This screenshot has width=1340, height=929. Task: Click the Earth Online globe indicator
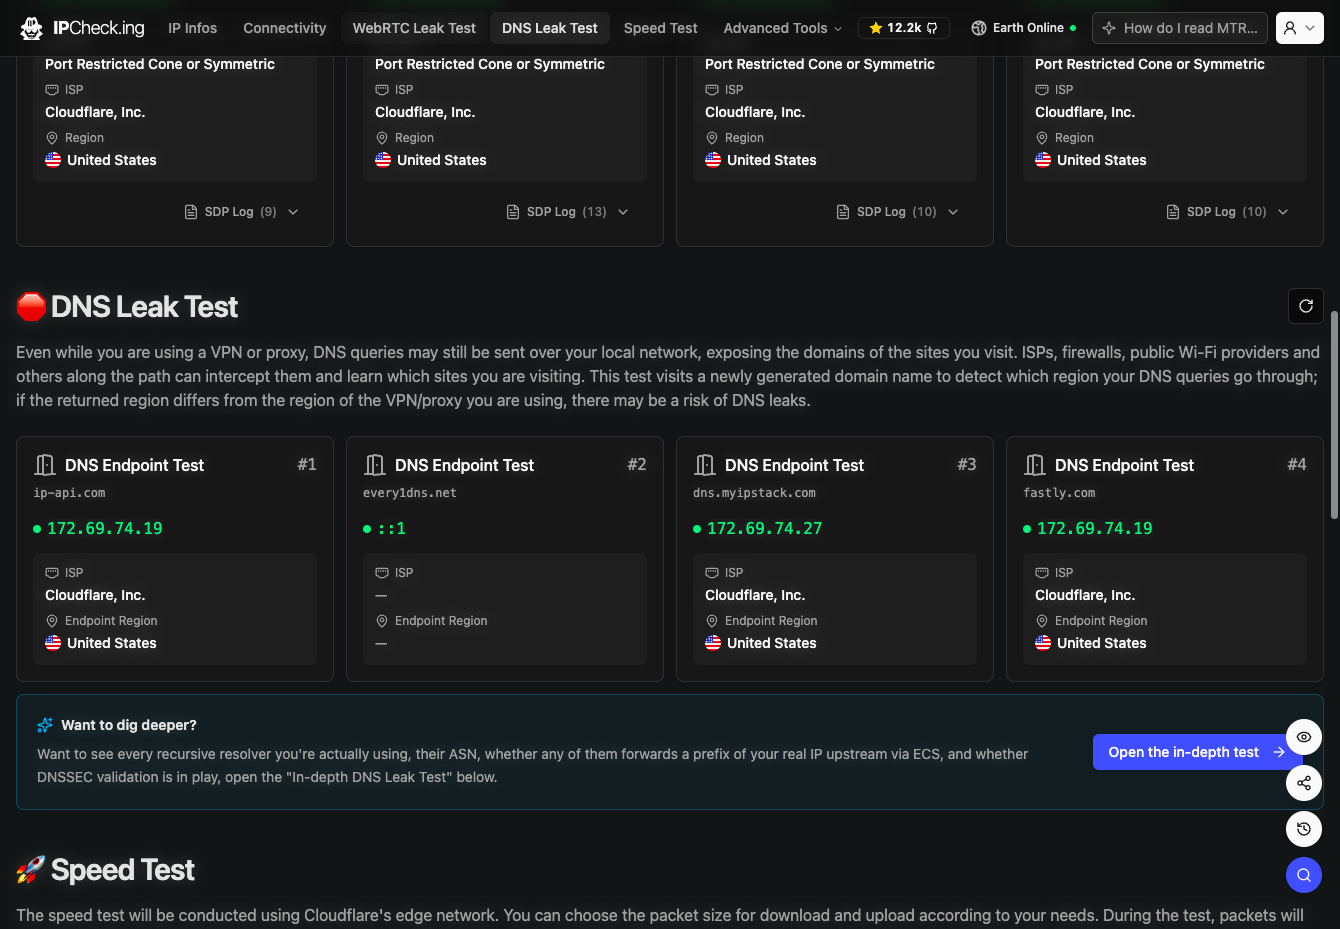click(1023, 28)
